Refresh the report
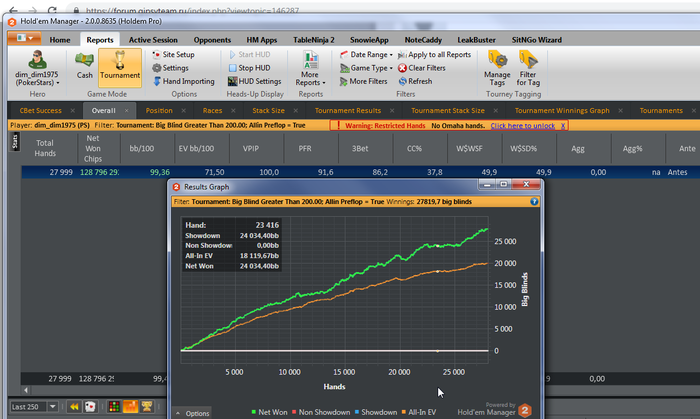The image size is (700, 419). tap(415, 81)
